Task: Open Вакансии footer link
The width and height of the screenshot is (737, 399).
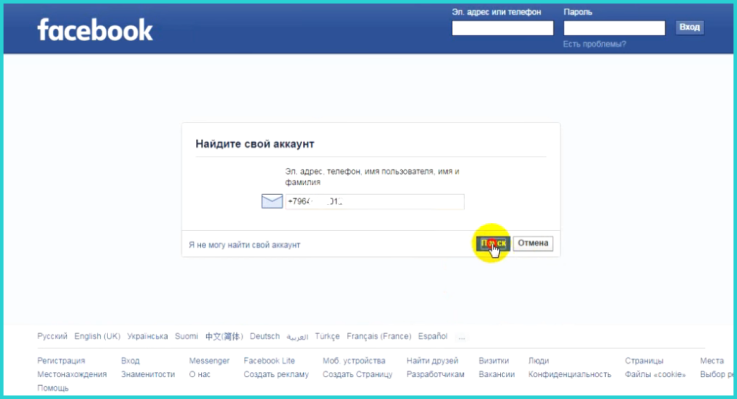Action: 497,375
